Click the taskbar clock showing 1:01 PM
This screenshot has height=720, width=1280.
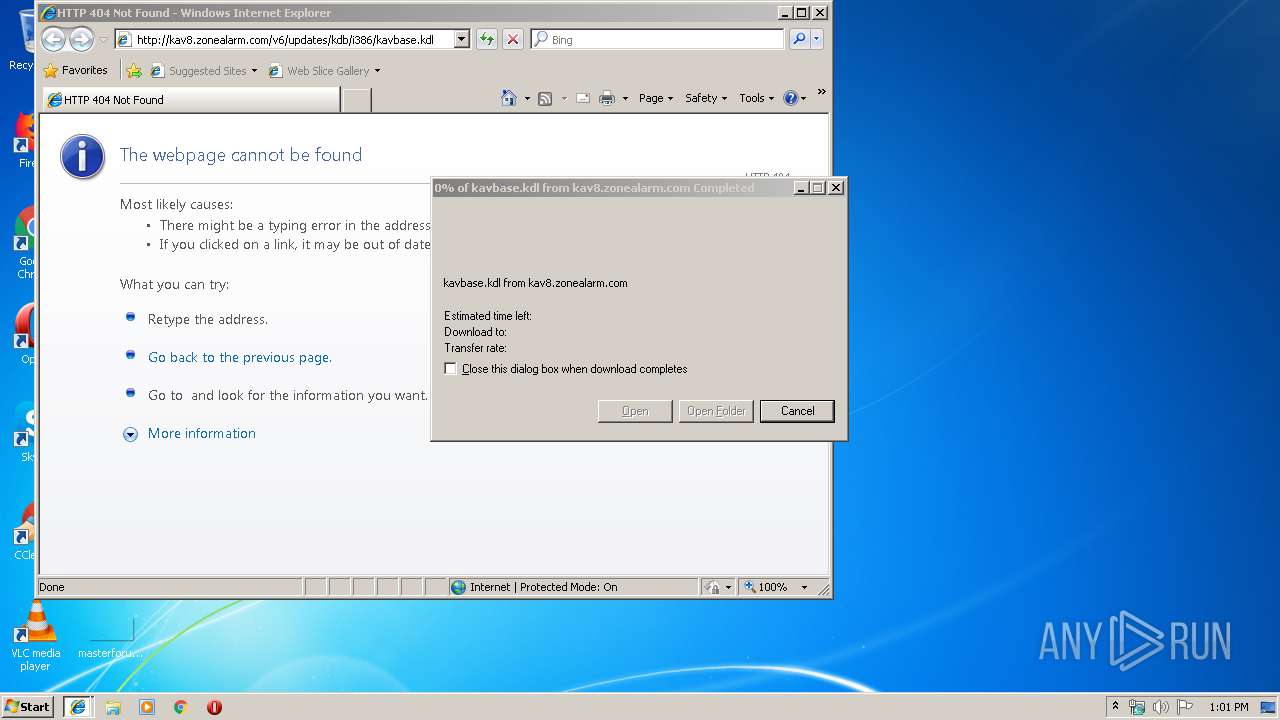tap(1228, 707)
